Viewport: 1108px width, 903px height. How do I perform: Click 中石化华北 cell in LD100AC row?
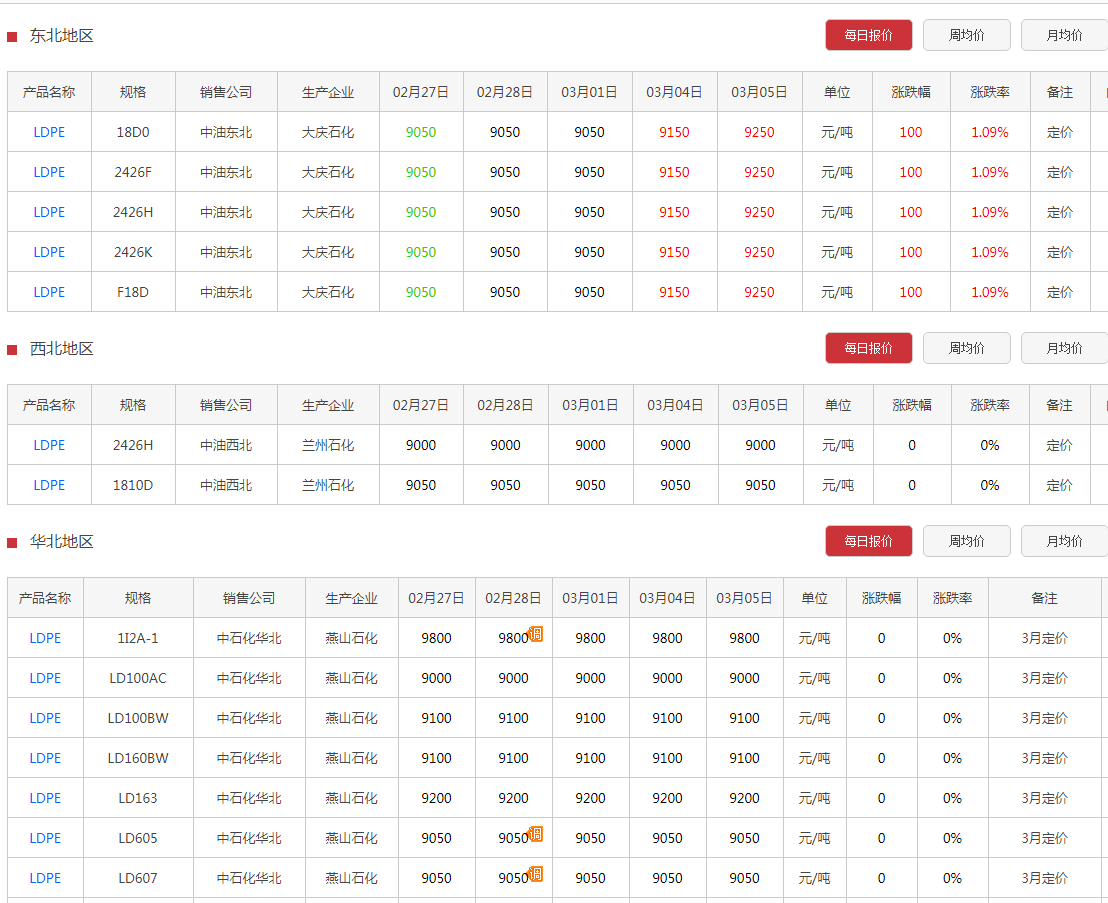click(x=249, y=678)
